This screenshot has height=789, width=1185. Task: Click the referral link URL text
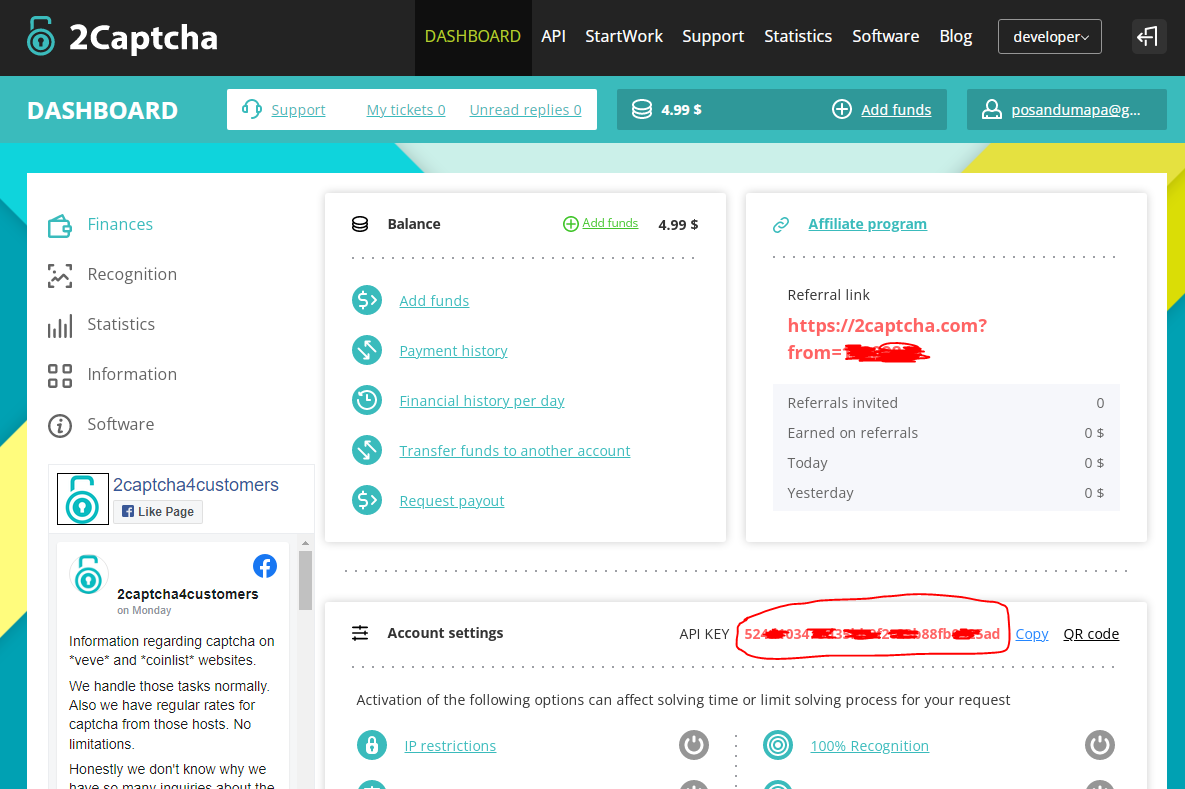(x=886, y=339)
